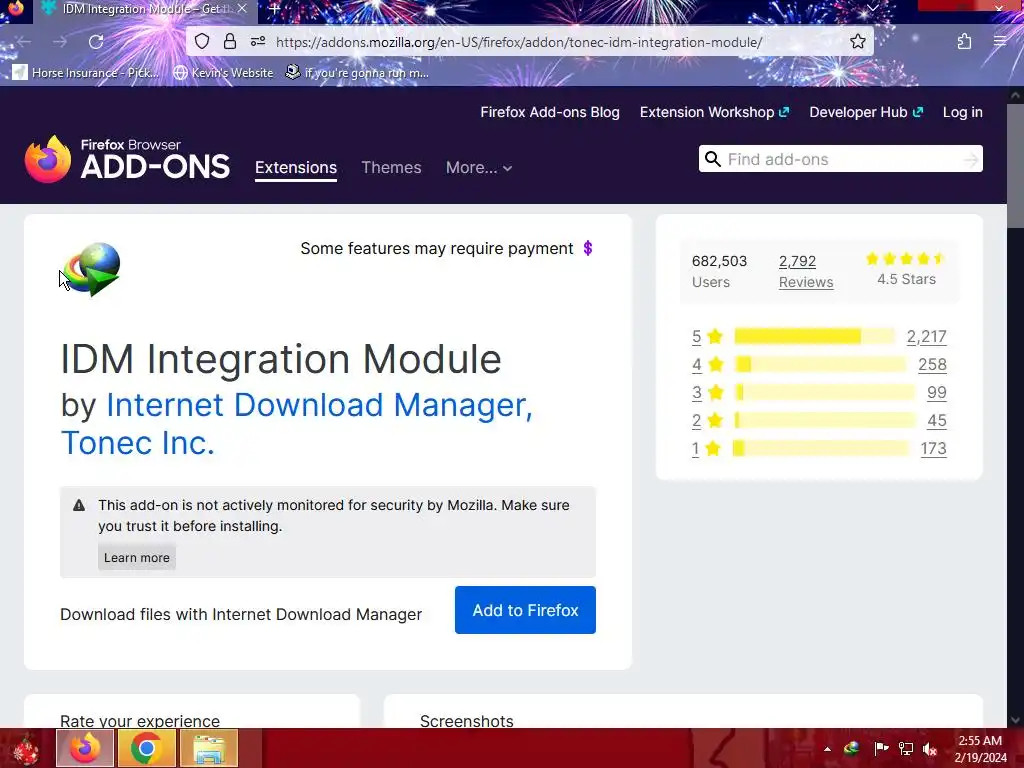Open the 99 three-star review count
1024x768 pixels.
(936, 392)
